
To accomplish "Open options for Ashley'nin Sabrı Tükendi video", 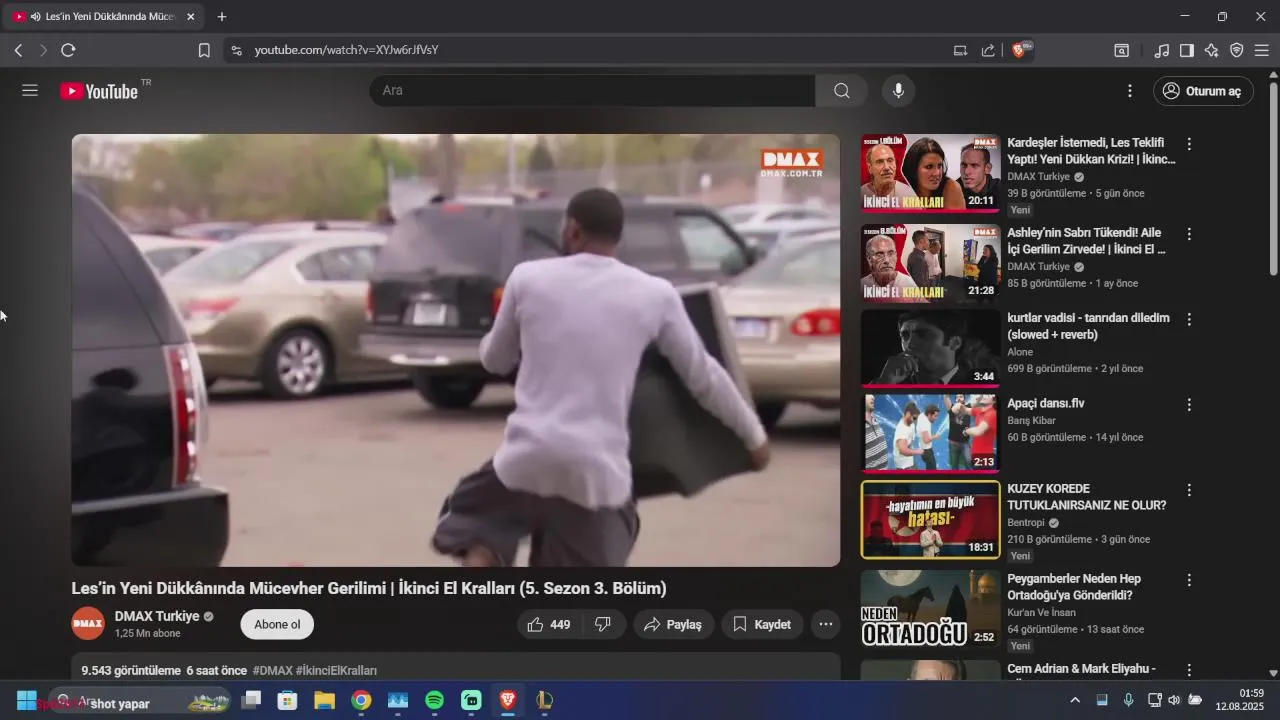I will click(1189, 234).
